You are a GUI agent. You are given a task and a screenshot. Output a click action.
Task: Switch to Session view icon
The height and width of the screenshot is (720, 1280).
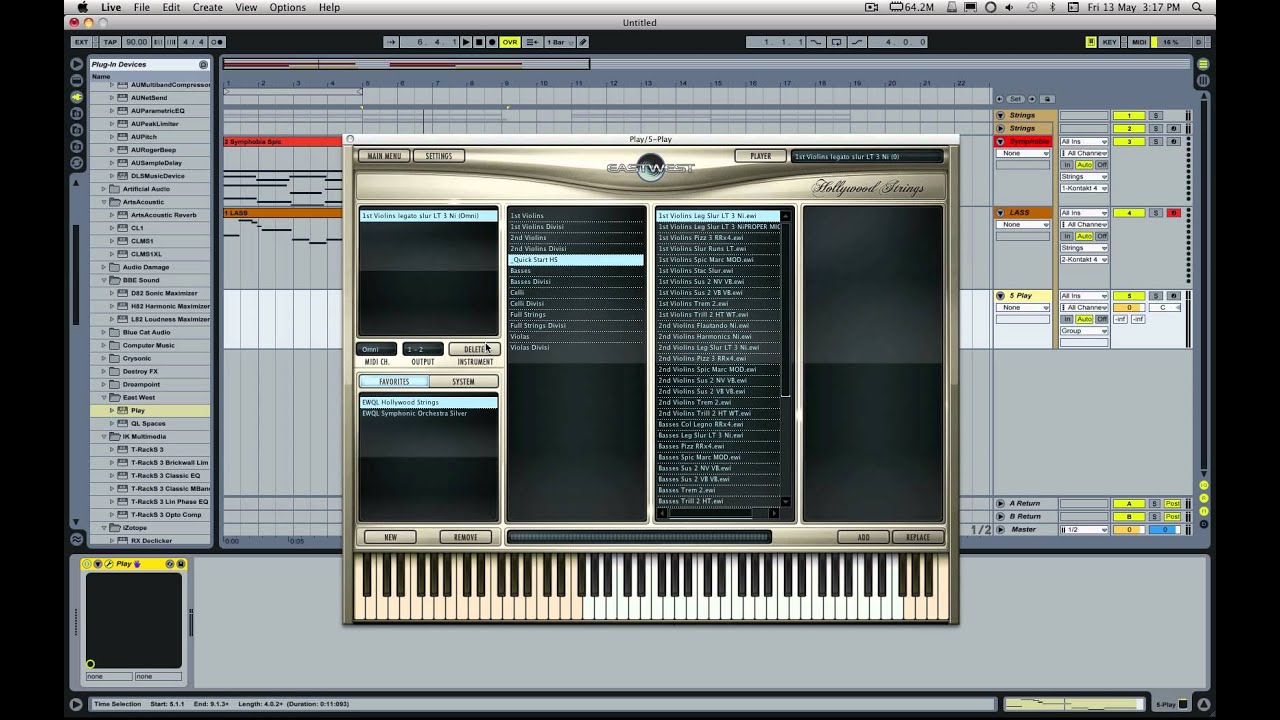(x=1203, y=80)
